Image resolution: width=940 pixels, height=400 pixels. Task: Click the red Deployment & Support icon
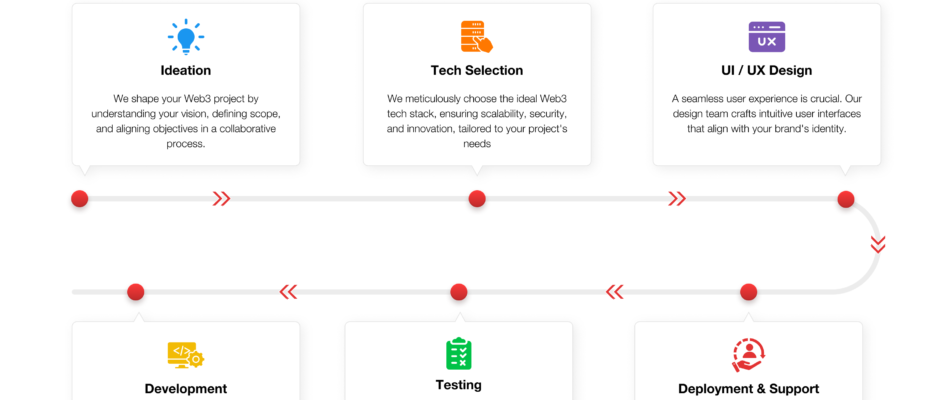pyautogui.click(x=748, y=355)
